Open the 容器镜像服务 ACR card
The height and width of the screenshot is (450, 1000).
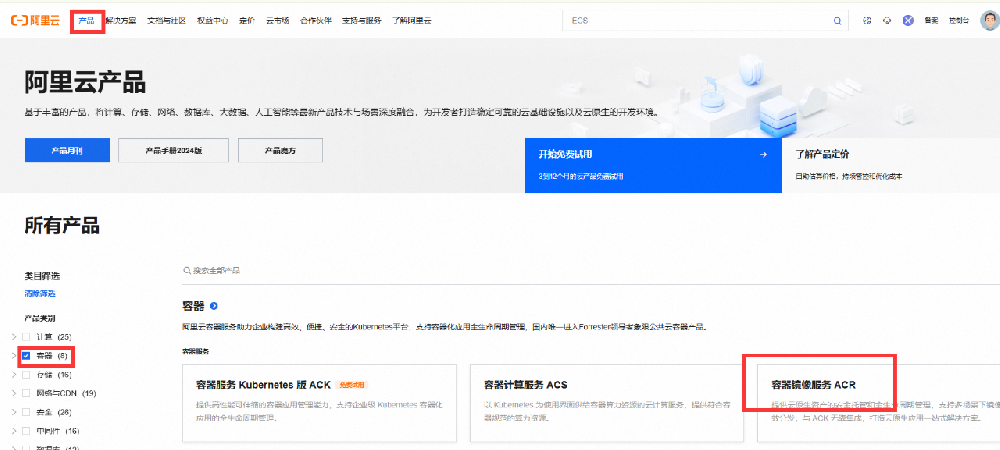coord(878,403)
